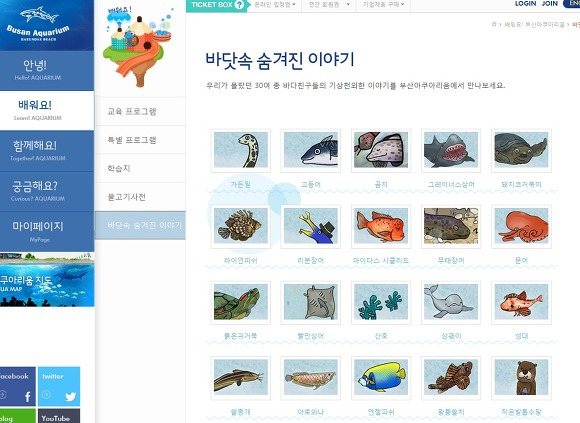Click the 작은발톱수달 caption link
Image resolution: width=580 pixels, height=423 pixels.
(x=521, y=412)
